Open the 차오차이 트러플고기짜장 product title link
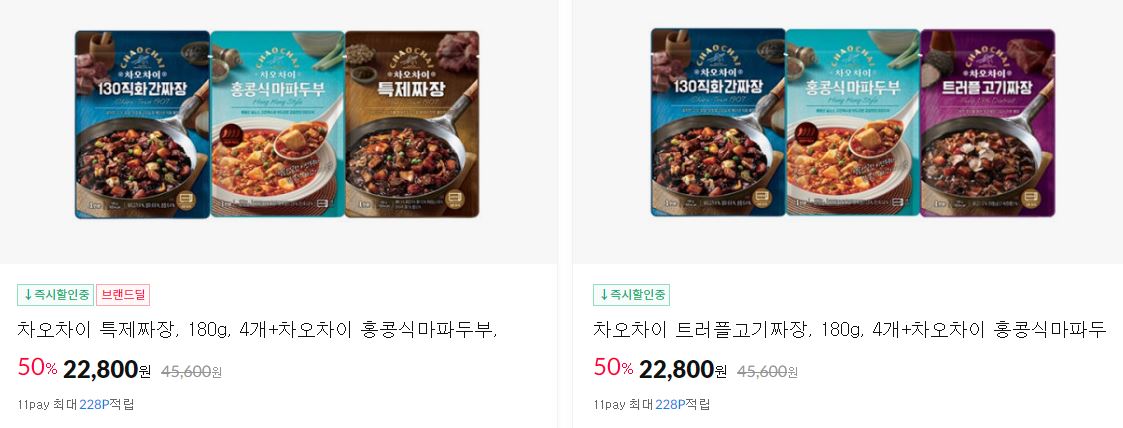The height and width of the screenshot is (428, 1123). 849,331
